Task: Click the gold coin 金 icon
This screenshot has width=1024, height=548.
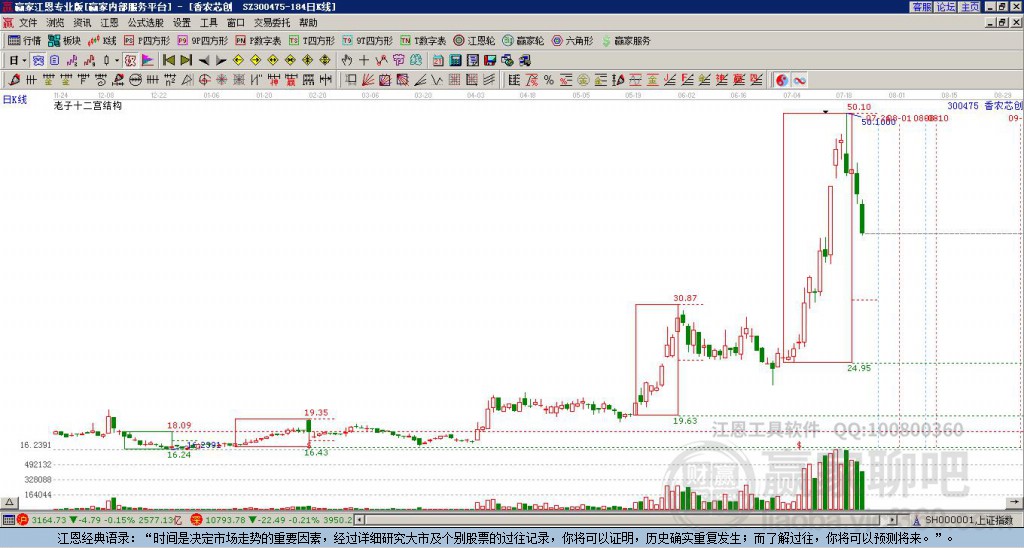Action: tap(583, 80)
